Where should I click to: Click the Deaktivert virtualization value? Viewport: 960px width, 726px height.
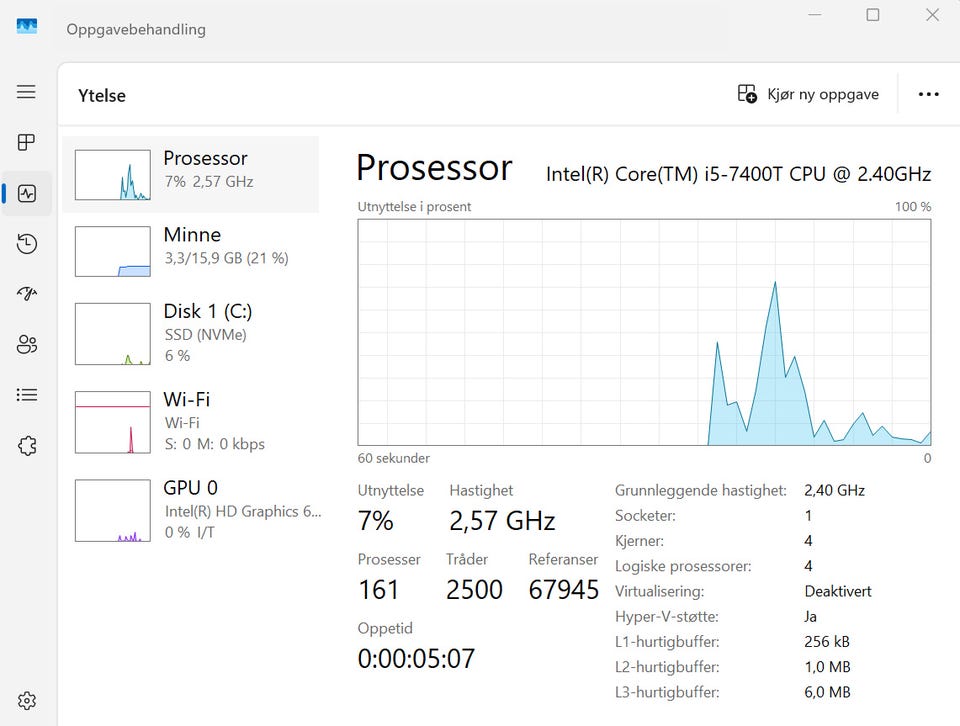tap(838, 591)
